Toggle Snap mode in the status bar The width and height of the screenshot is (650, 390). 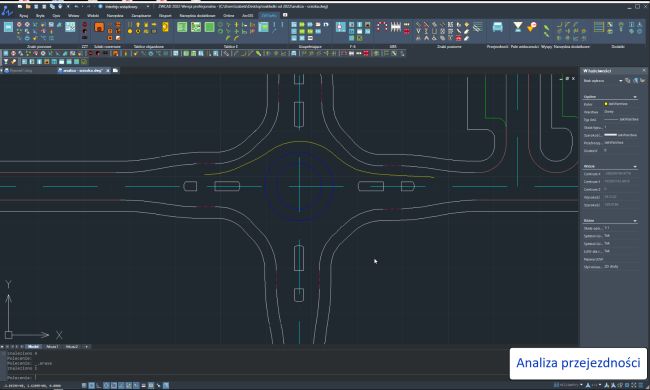click(84, 385)
